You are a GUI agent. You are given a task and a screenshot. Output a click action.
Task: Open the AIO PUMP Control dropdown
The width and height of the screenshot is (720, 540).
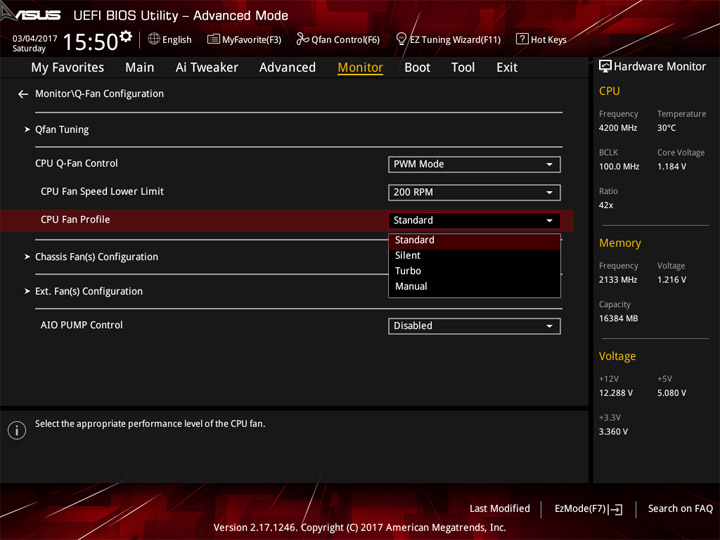tap(474, 326)
